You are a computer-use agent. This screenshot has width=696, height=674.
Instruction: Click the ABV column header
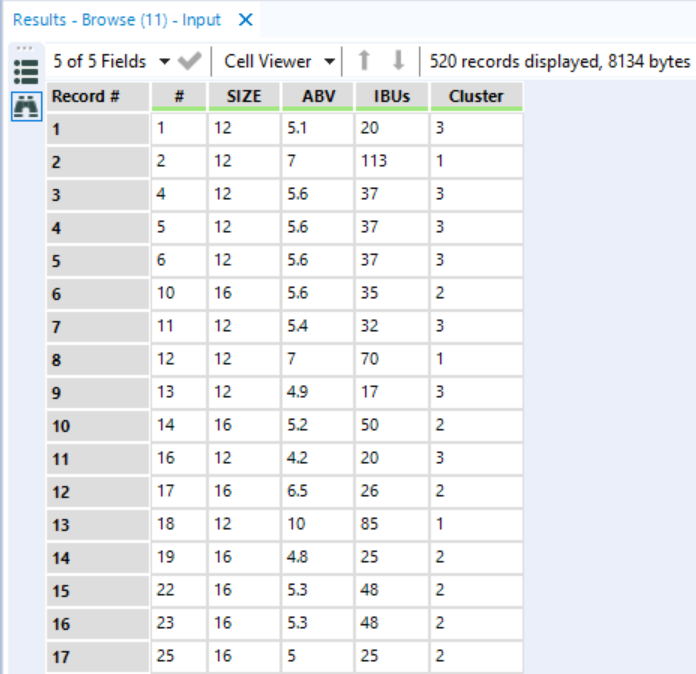[315, 97]
